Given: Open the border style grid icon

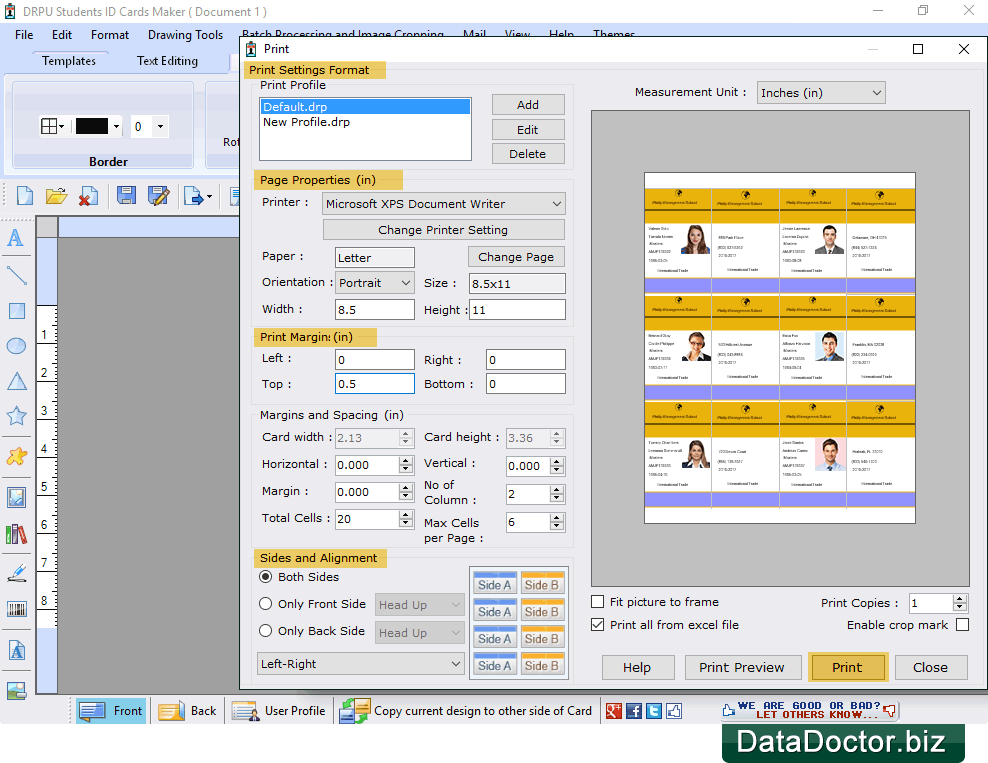Looking at the screenshot, I should pyautogui.click(x=49, y=127).
